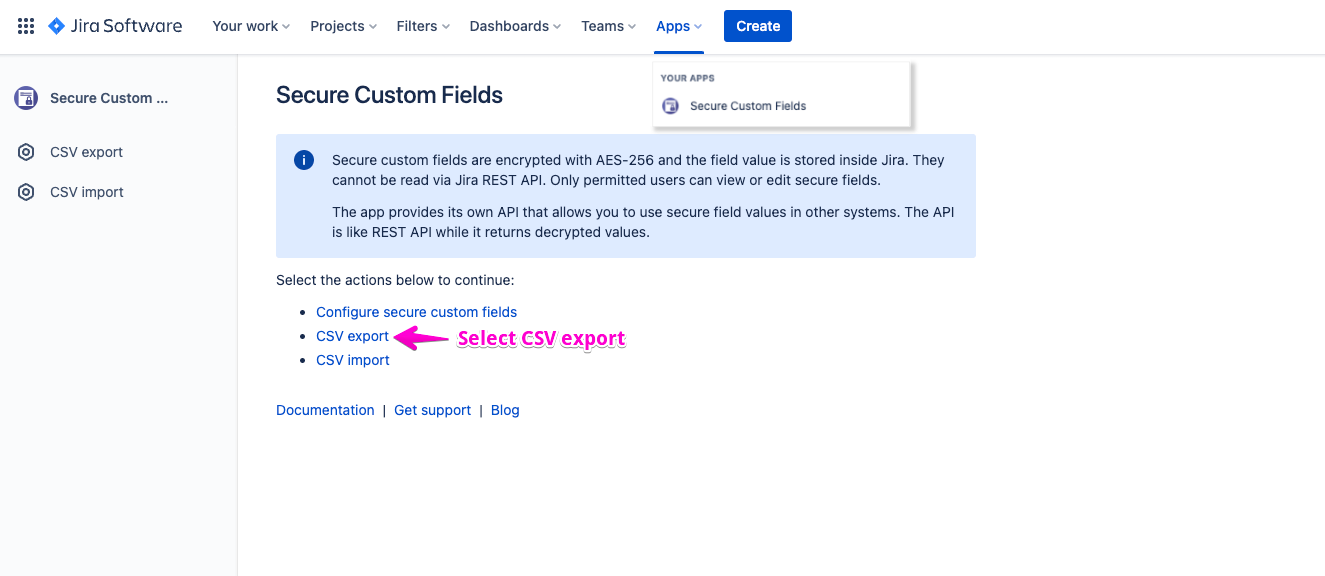1325x576 pixels.
Task: Collapse the Apps menu in navigation
Action: click(679, 26)
